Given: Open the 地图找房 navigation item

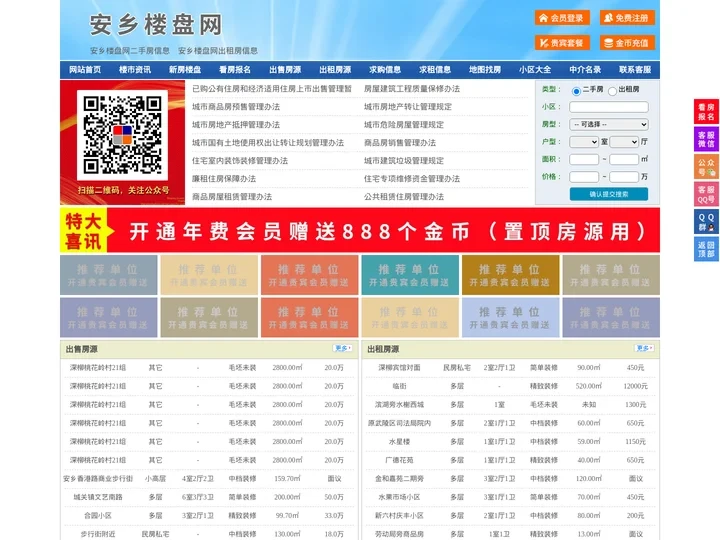Looking at the screenshot, I should [485, 70].
